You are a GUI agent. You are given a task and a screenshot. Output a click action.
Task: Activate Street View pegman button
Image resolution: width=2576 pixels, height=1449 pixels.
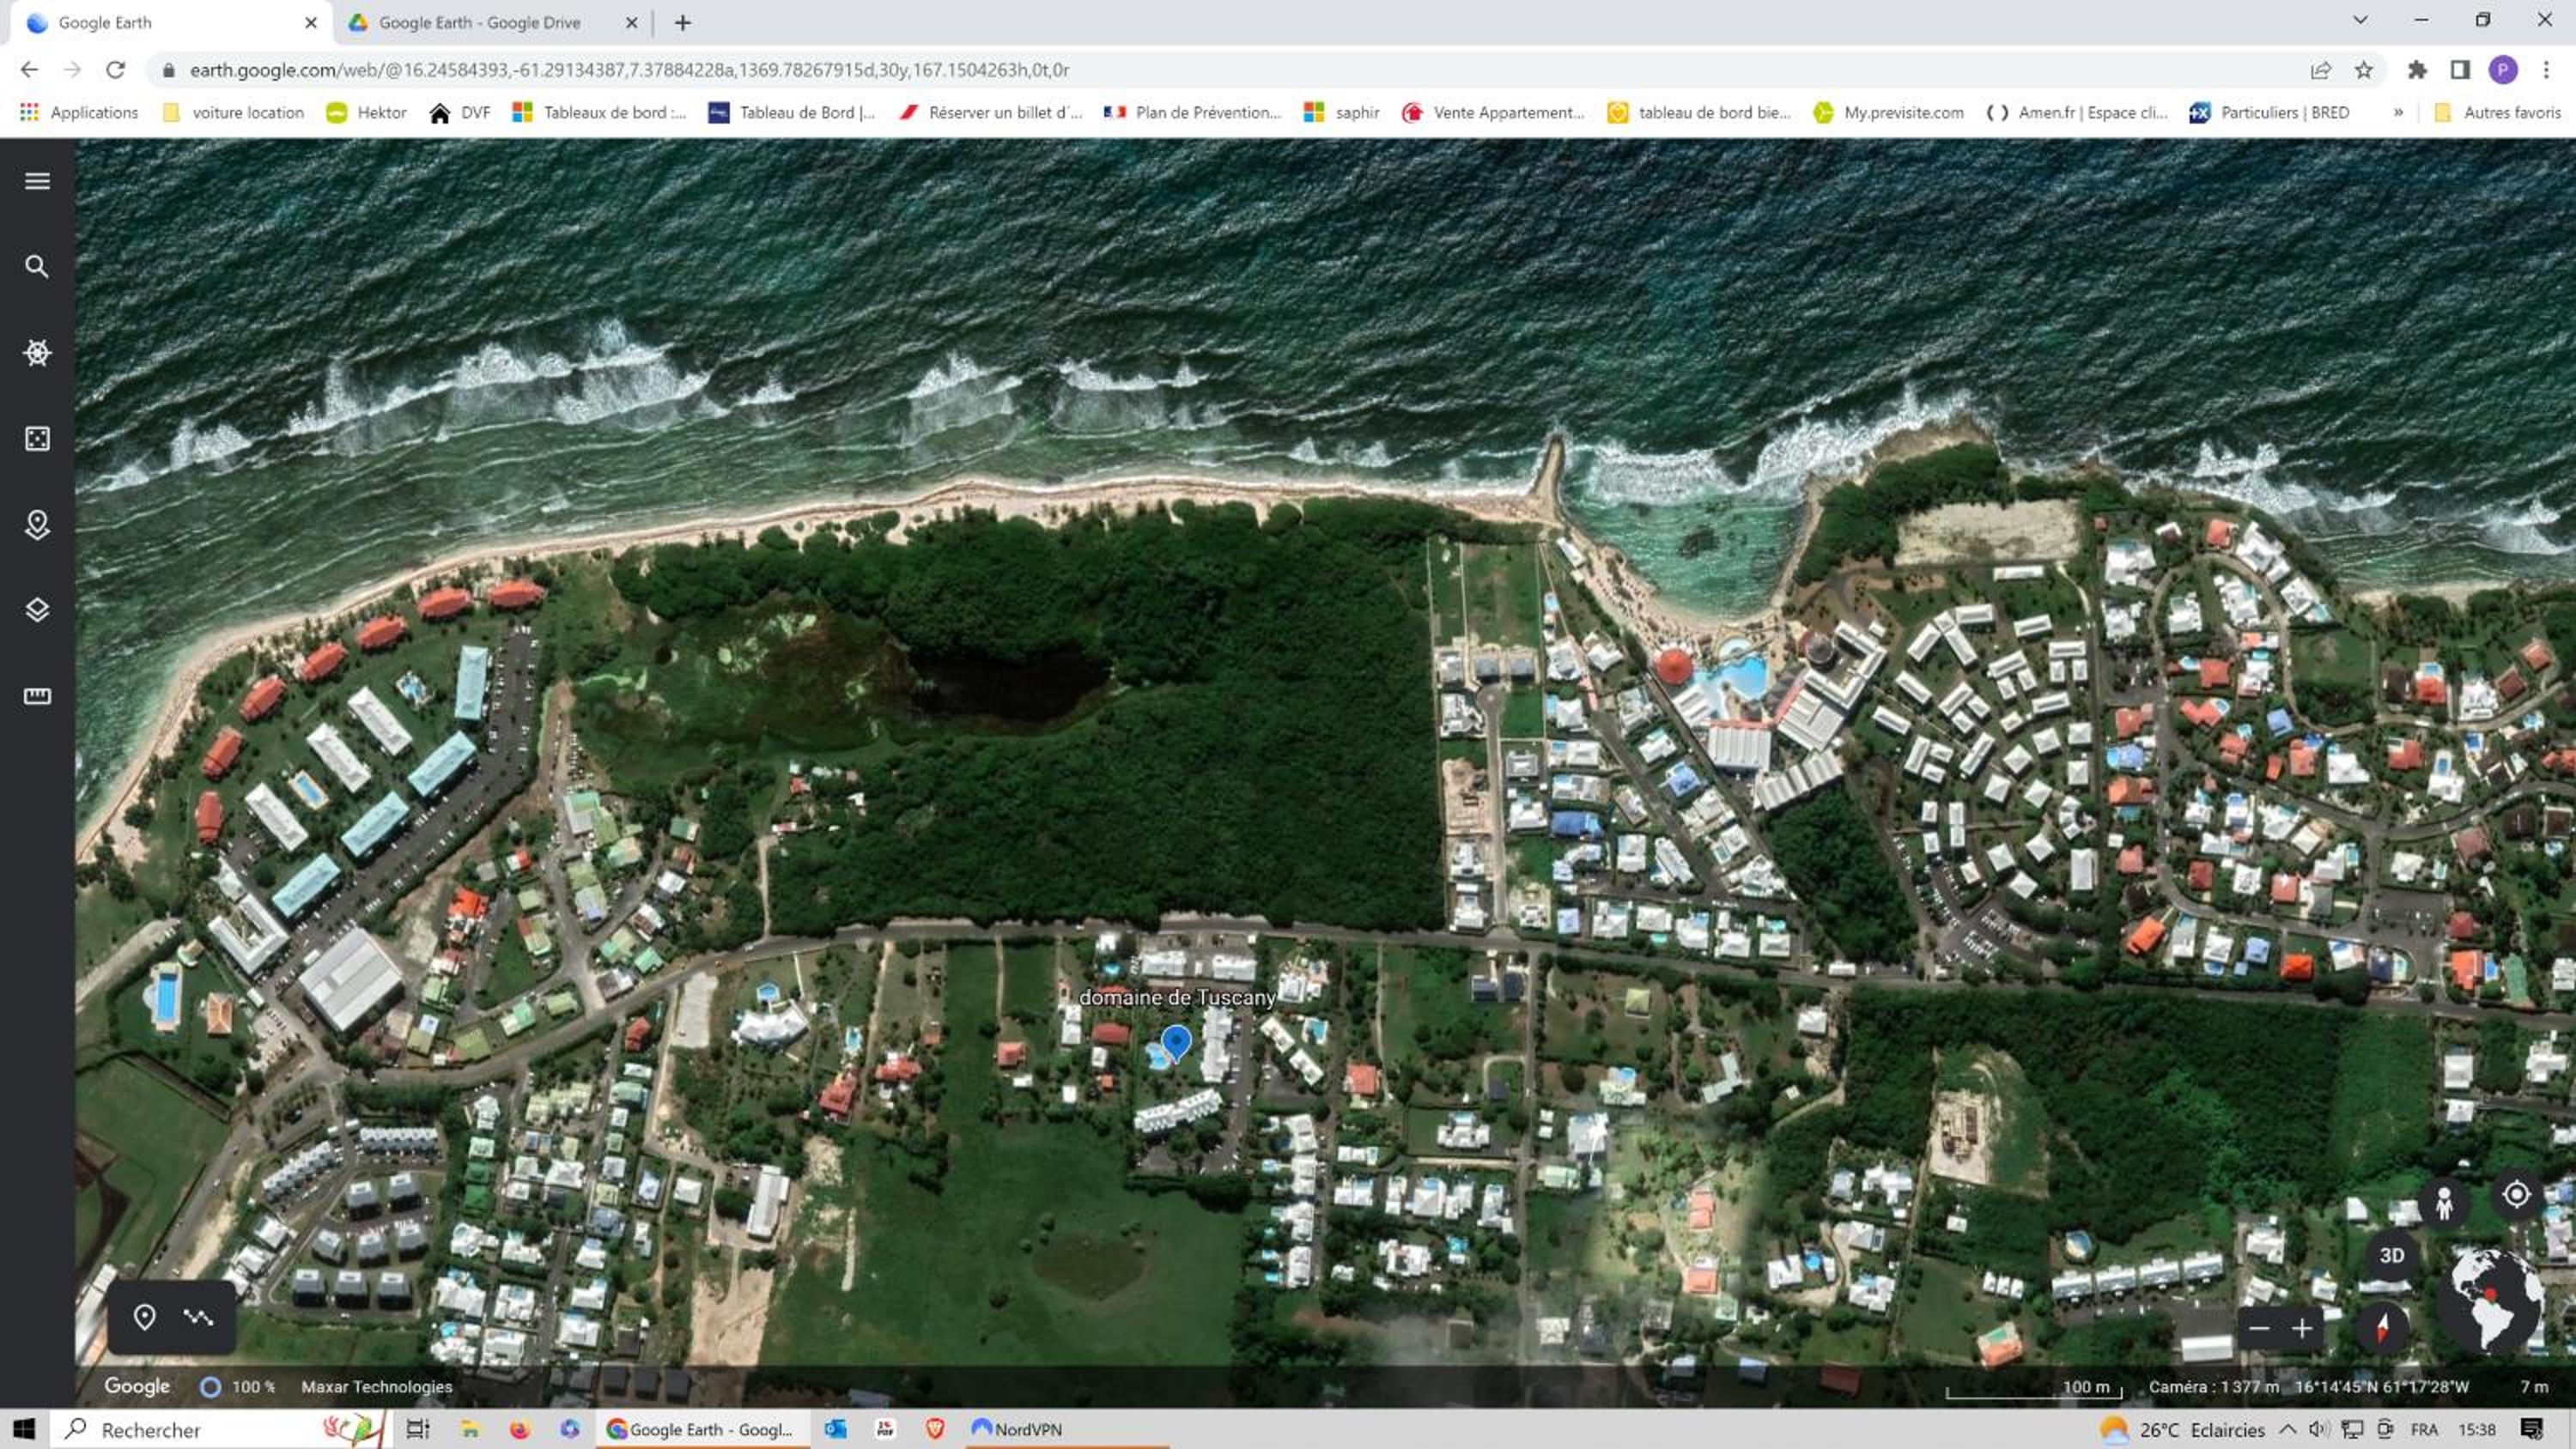[x=2444, y=1203]
